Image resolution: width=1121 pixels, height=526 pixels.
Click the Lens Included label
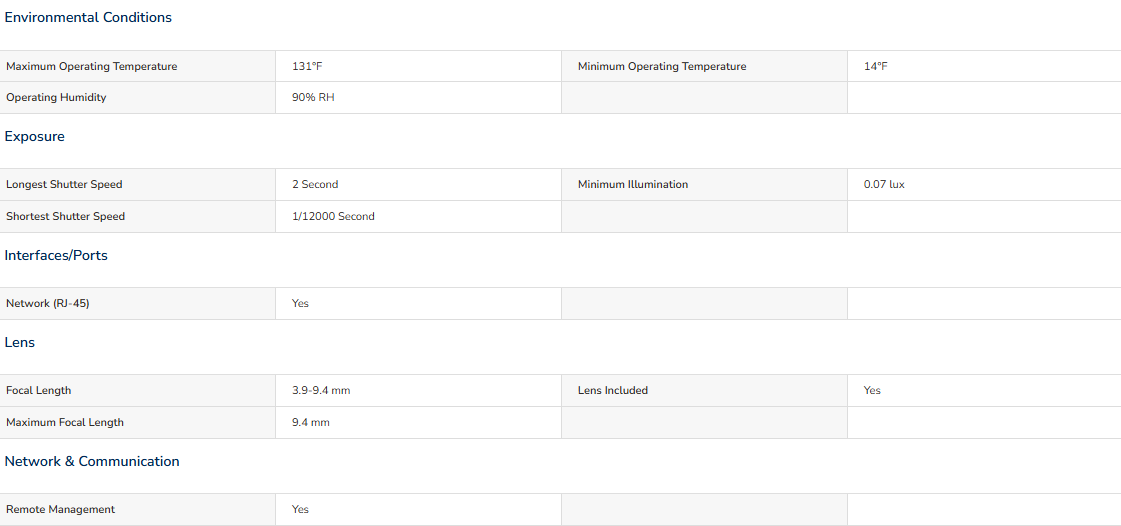coord(613,391)
